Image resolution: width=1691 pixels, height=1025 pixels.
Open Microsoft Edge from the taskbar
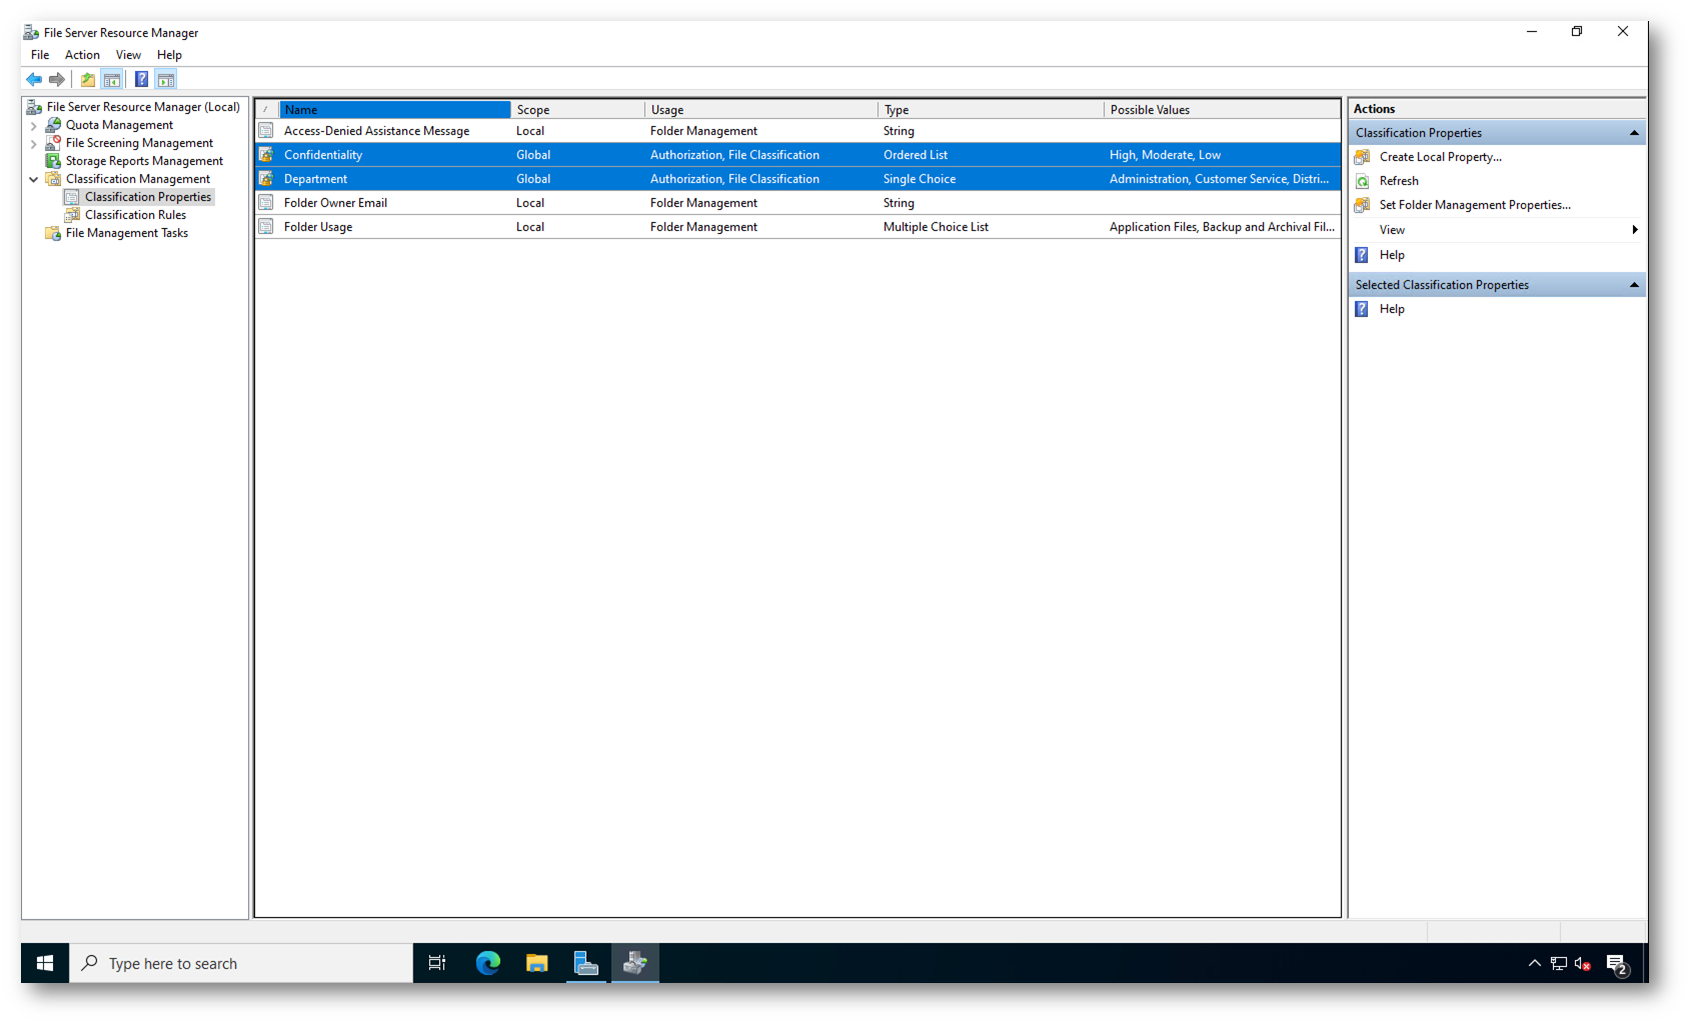488,963
